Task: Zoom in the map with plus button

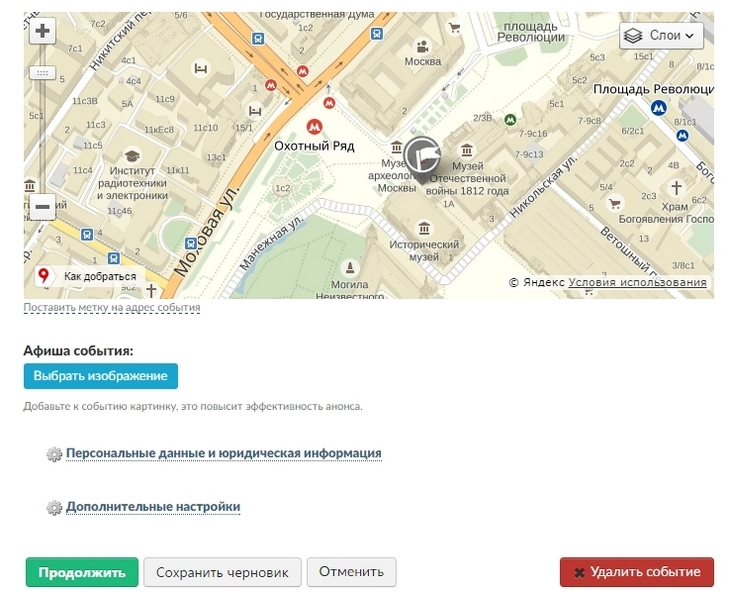Action: [x=42, y=31]
